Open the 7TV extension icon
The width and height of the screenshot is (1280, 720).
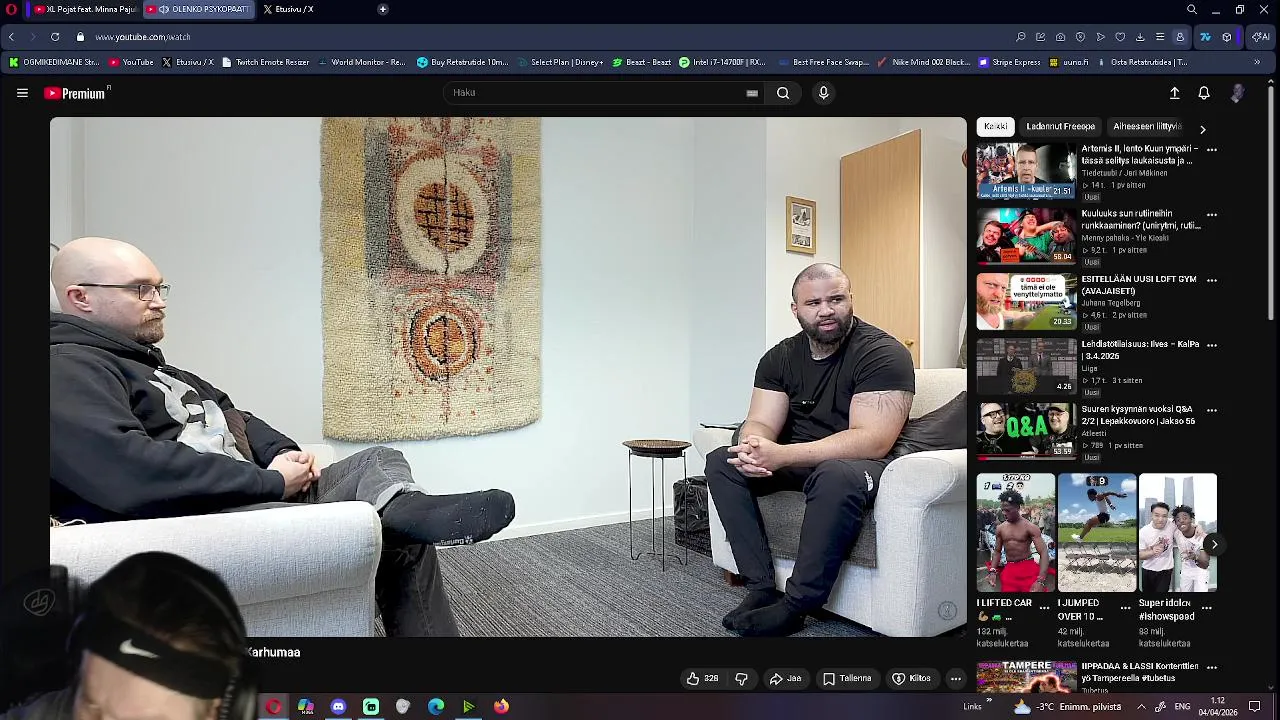1205,37
